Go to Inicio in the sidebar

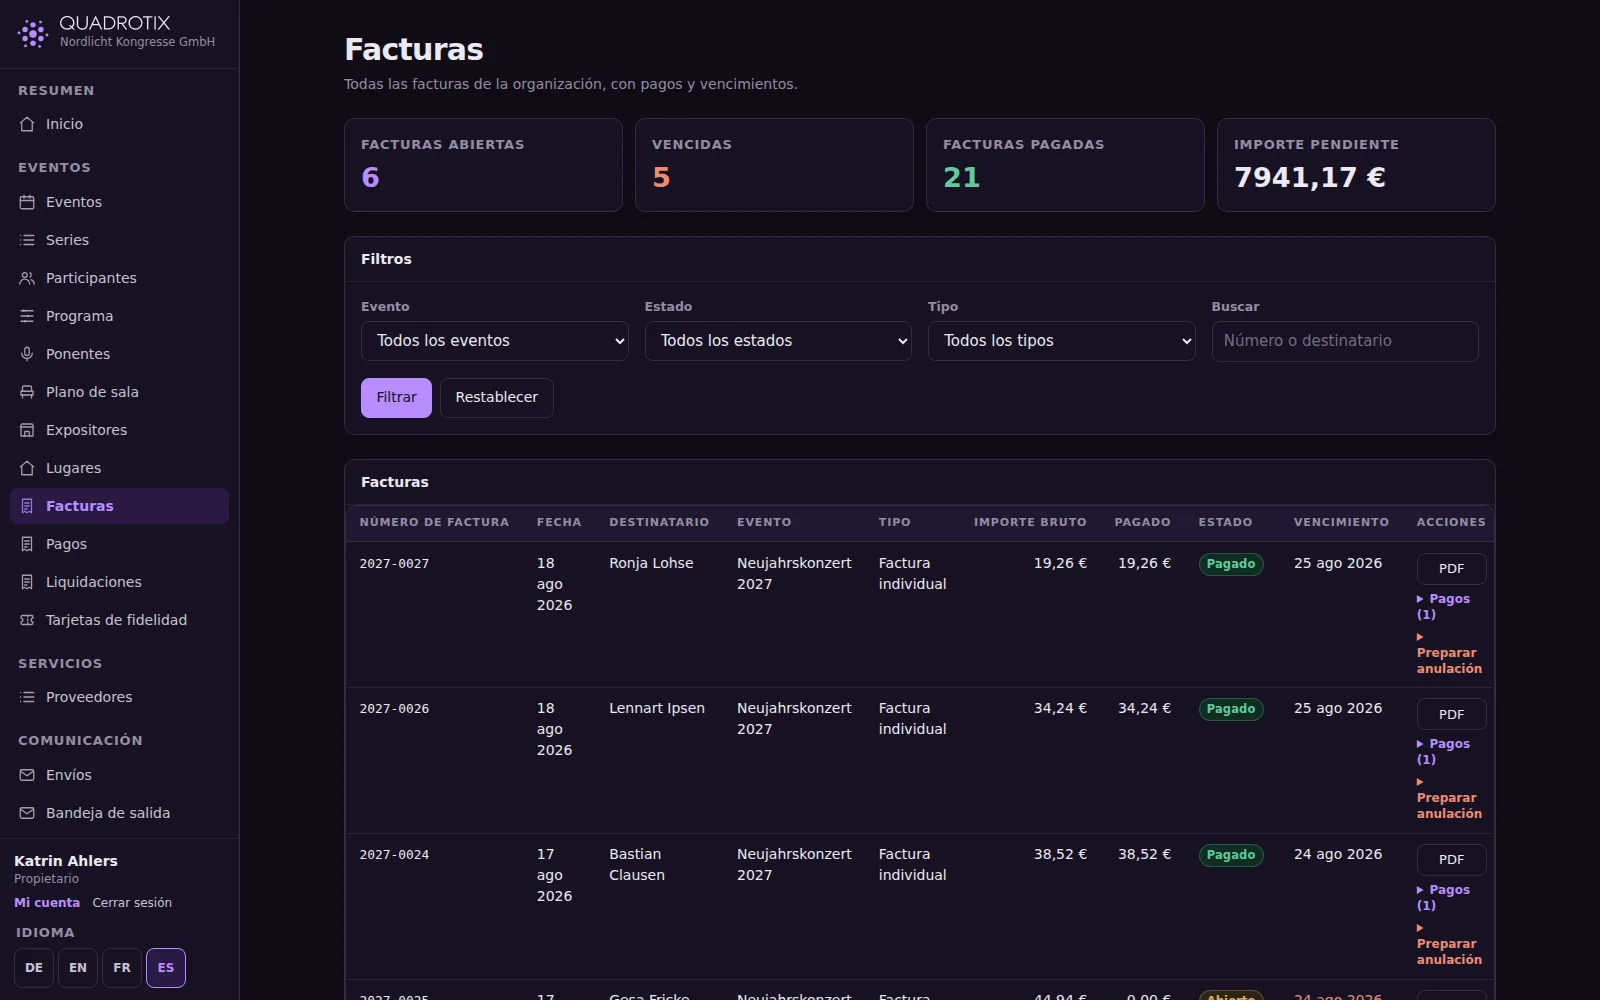point(119,124)
